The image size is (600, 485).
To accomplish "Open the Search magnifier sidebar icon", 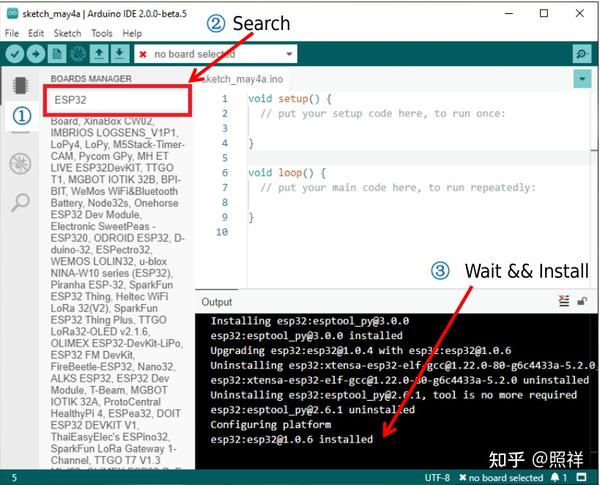I will point(20,202).
